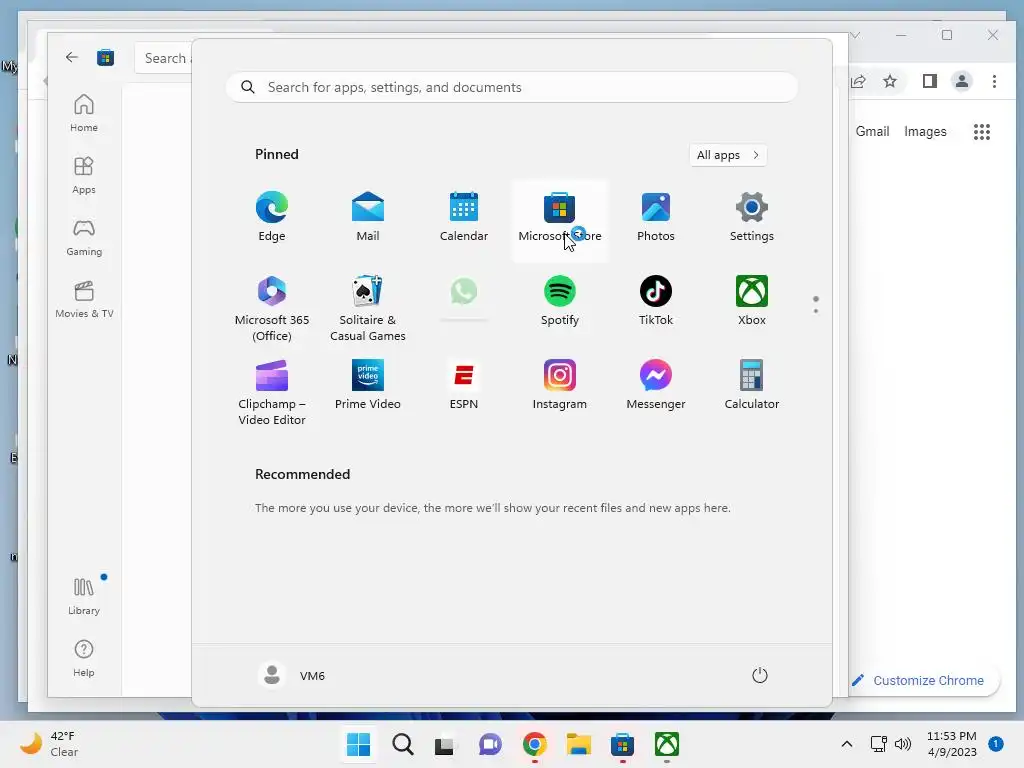Open the WhatsApp pinned icon
The height and width of the screenshot is (768, 1024).
(464, 292)
